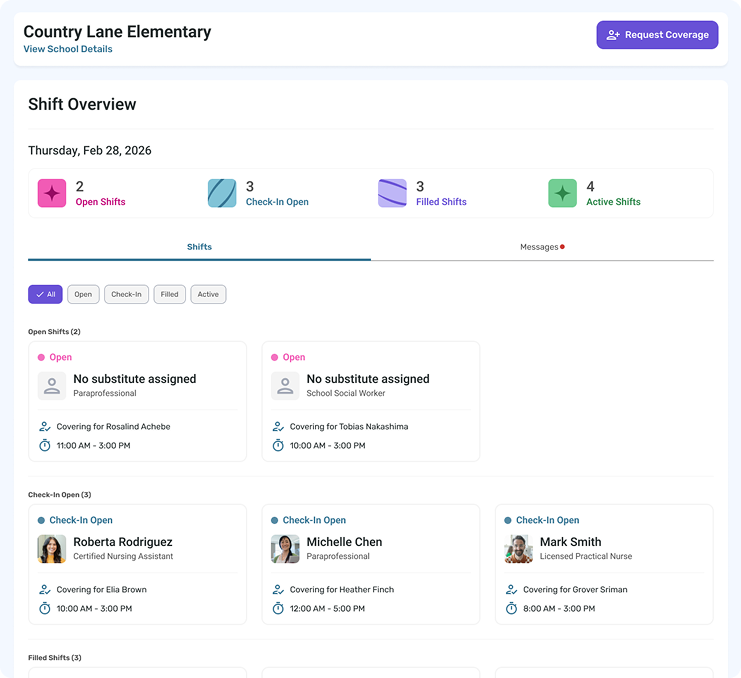This screenshot has height=678, width=741.
Task: Click the covering icon beside Heather Finch
Action: click(278, 590)
